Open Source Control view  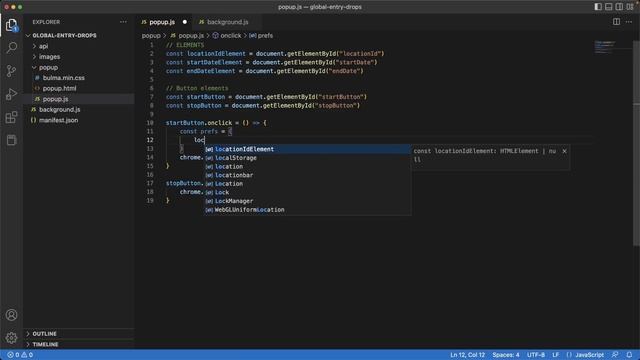[x=11, y=71]
